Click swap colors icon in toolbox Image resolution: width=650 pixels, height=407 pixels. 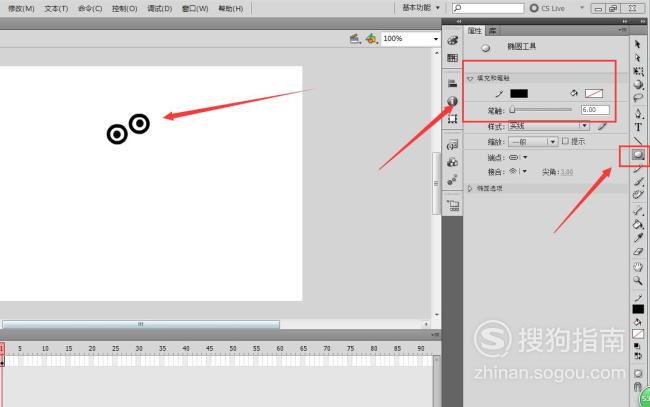(x=638, y=356)
